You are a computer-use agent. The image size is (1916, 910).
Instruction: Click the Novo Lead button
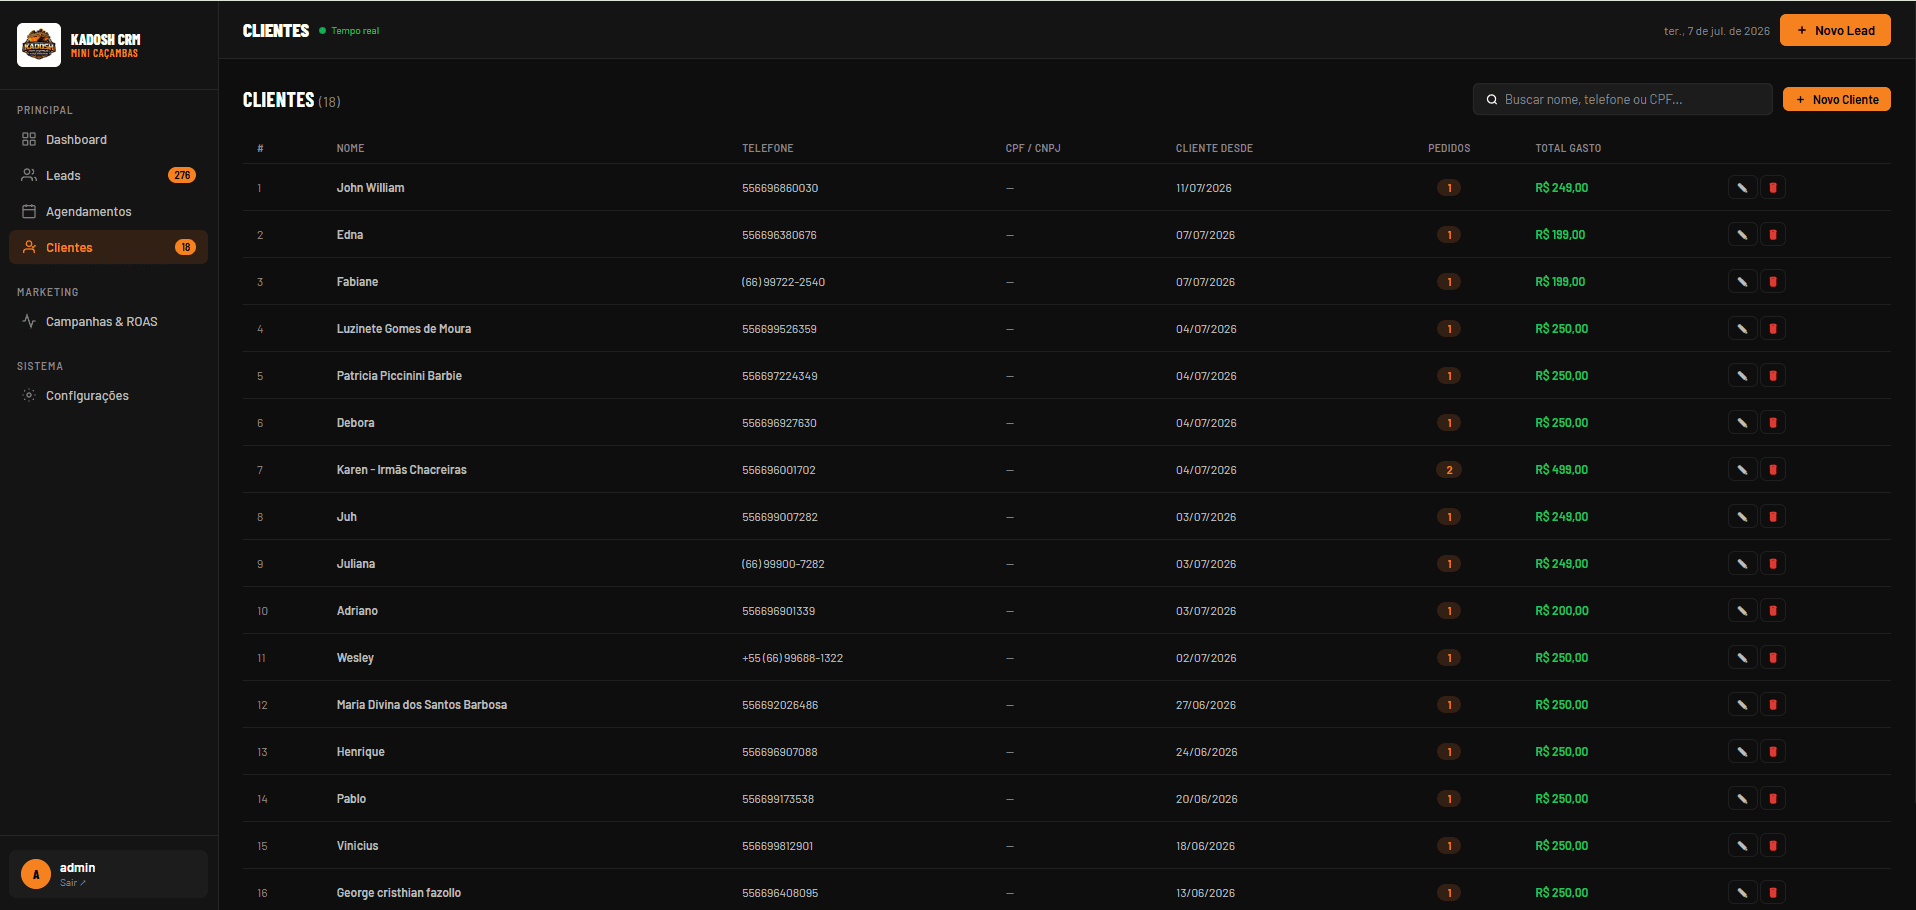tap(1835, 31)
